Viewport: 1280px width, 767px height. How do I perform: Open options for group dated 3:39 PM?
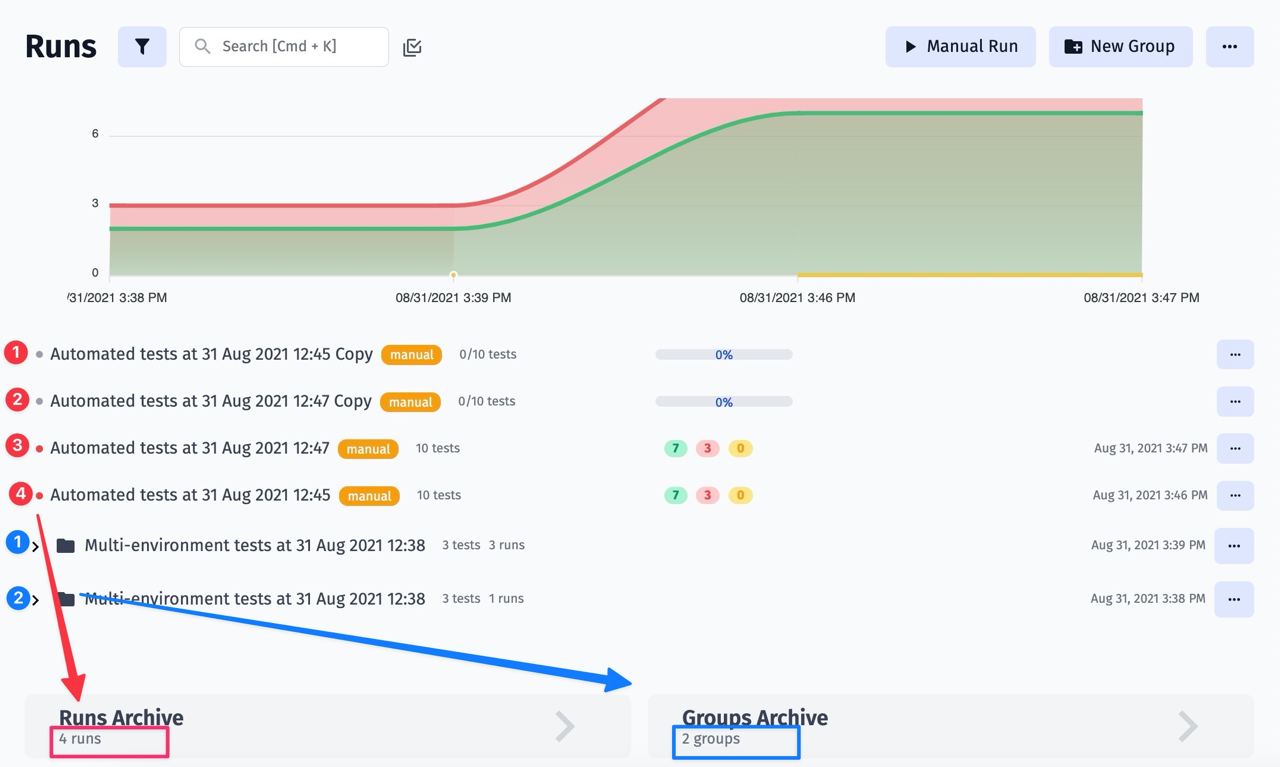pos(1234,546)
